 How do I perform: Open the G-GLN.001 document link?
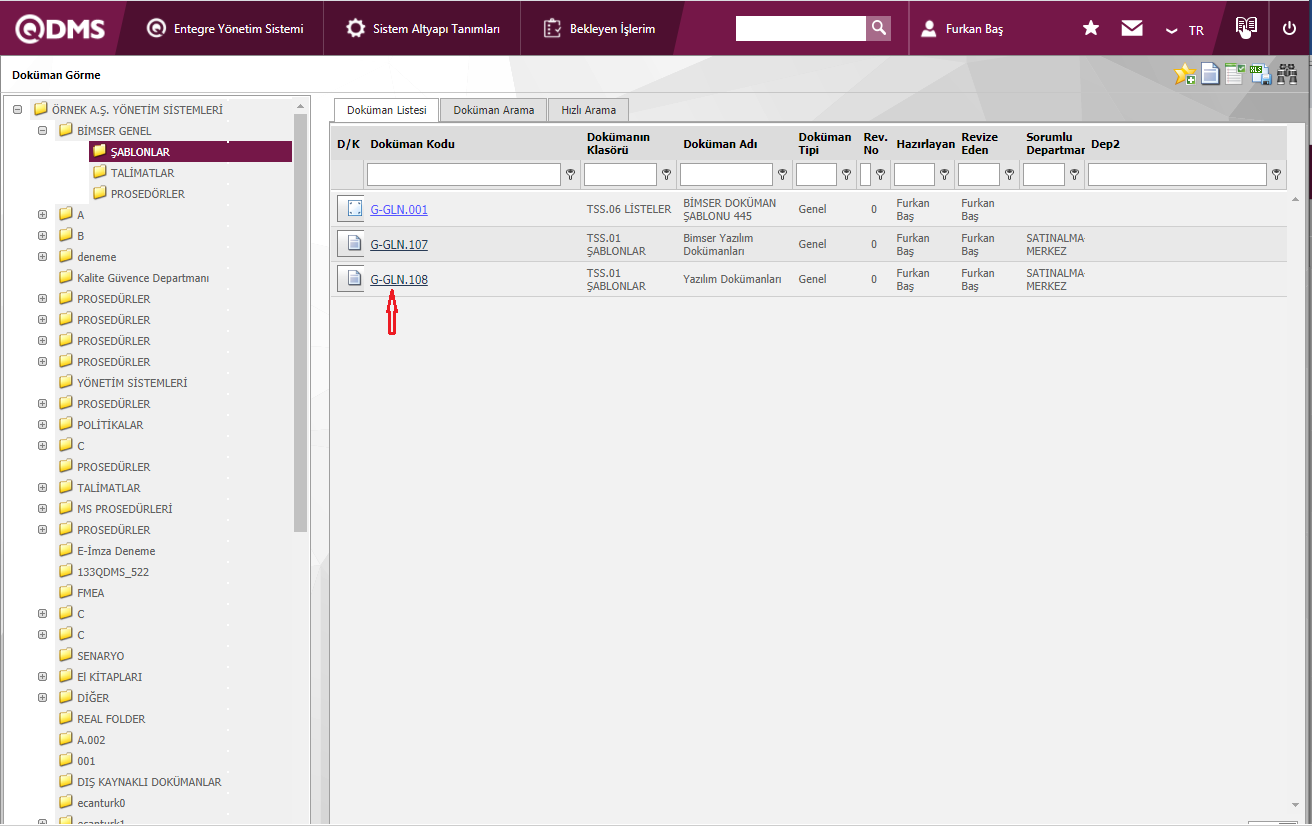399,210
